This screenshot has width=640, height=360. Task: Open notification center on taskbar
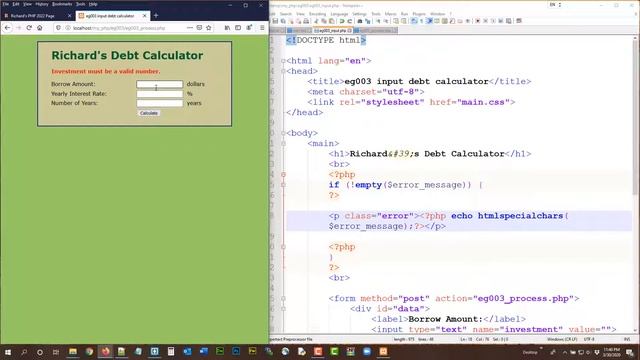click(x=630, y=352)
